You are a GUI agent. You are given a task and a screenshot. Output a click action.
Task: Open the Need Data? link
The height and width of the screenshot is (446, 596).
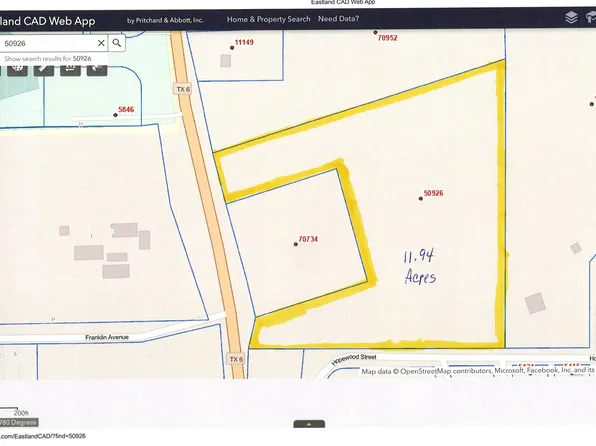coord(338,19)
